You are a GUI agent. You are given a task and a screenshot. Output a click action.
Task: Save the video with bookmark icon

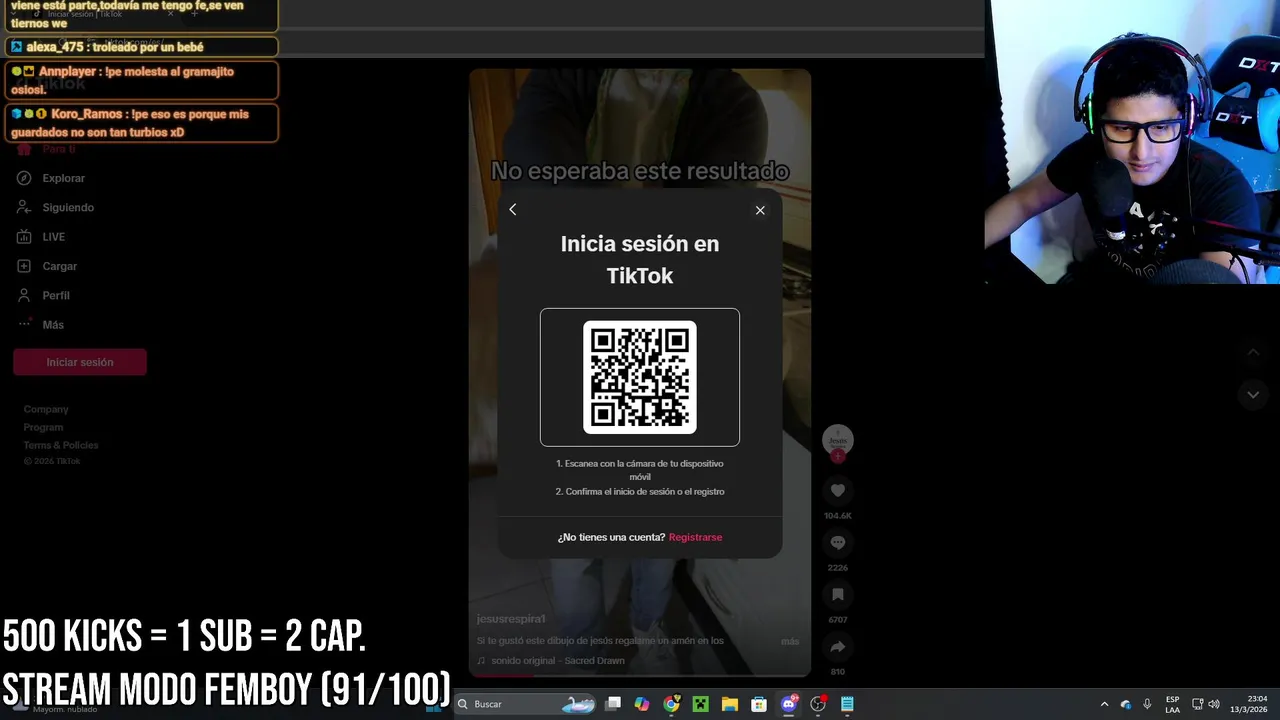pyautogui.click(x=838, y=594)
